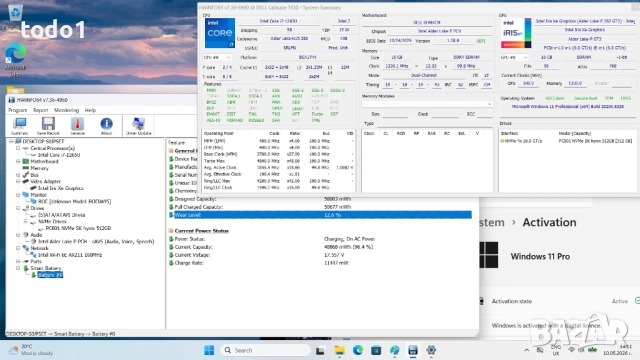This screenshot has width=640, height=360.
Task: Click the Current Voltage row
Action: pyautogui.click(x=320, y=255)
